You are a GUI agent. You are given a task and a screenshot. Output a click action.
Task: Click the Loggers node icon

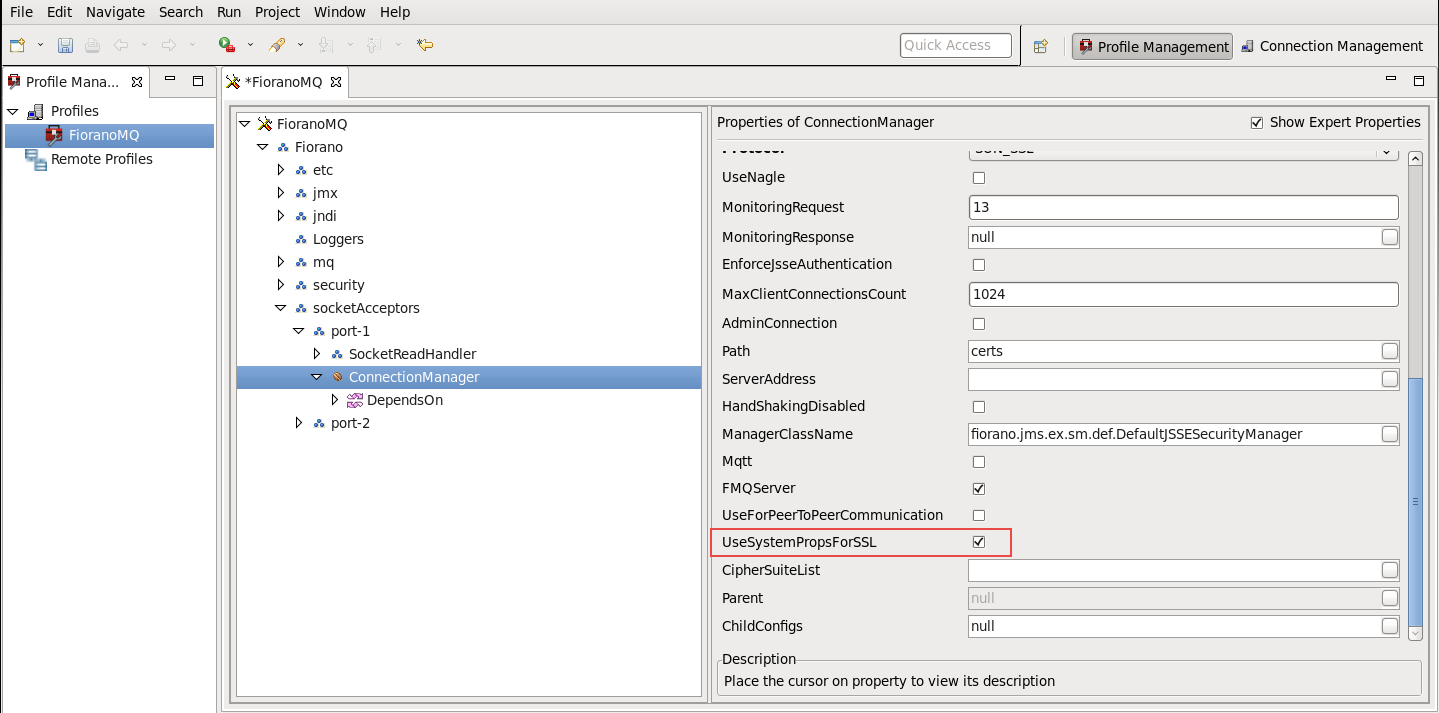[x=301, y=240]
